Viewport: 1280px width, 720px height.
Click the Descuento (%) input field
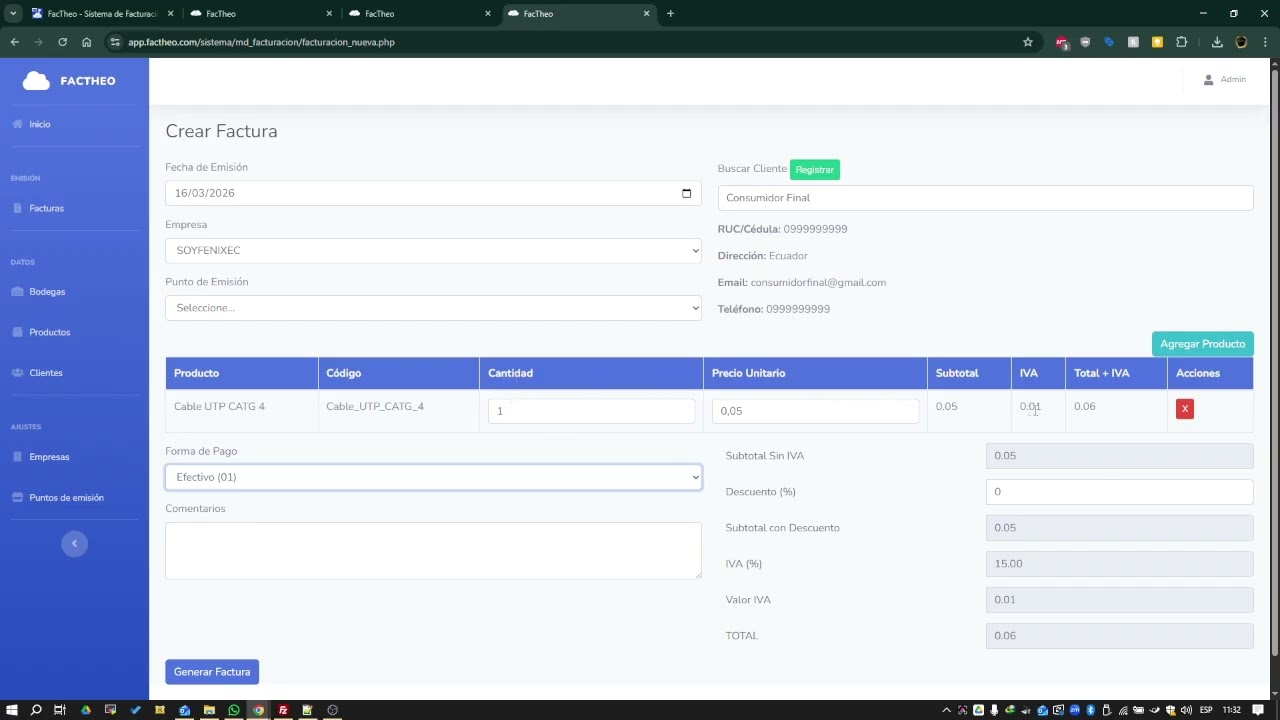pos(1119,492)
